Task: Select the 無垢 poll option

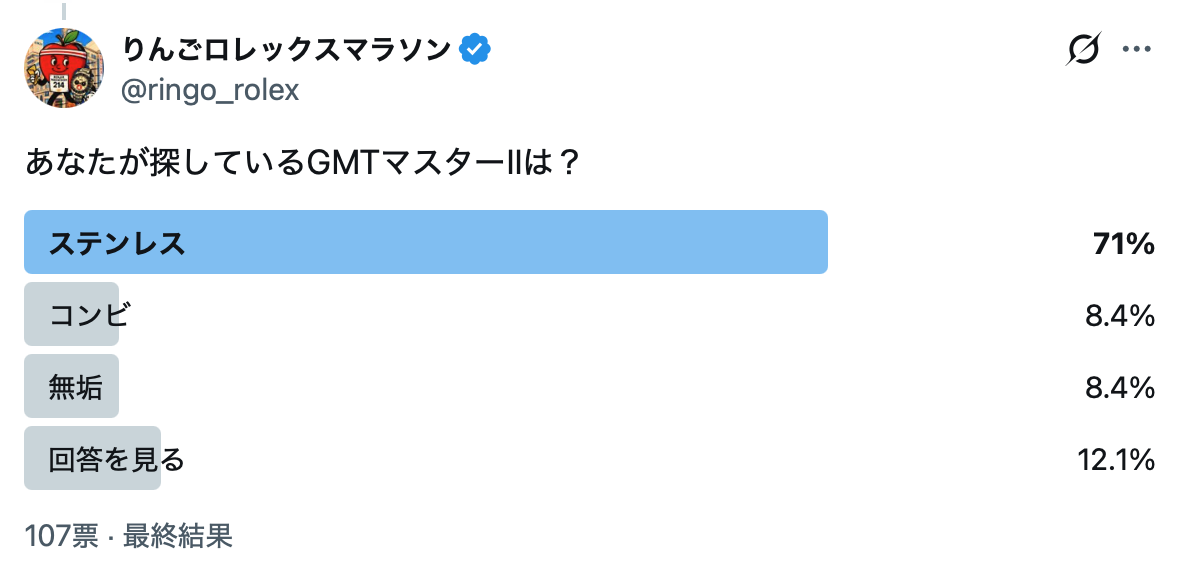Action: 75,388
